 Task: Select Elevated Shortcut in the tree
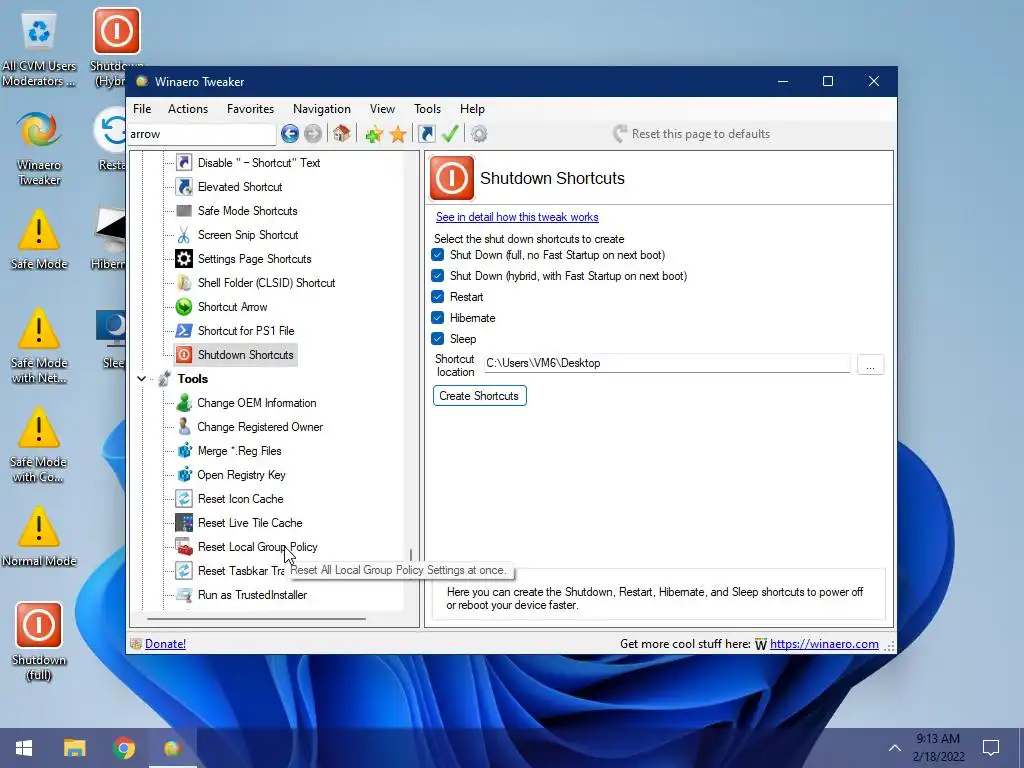(x=240, y=187)
